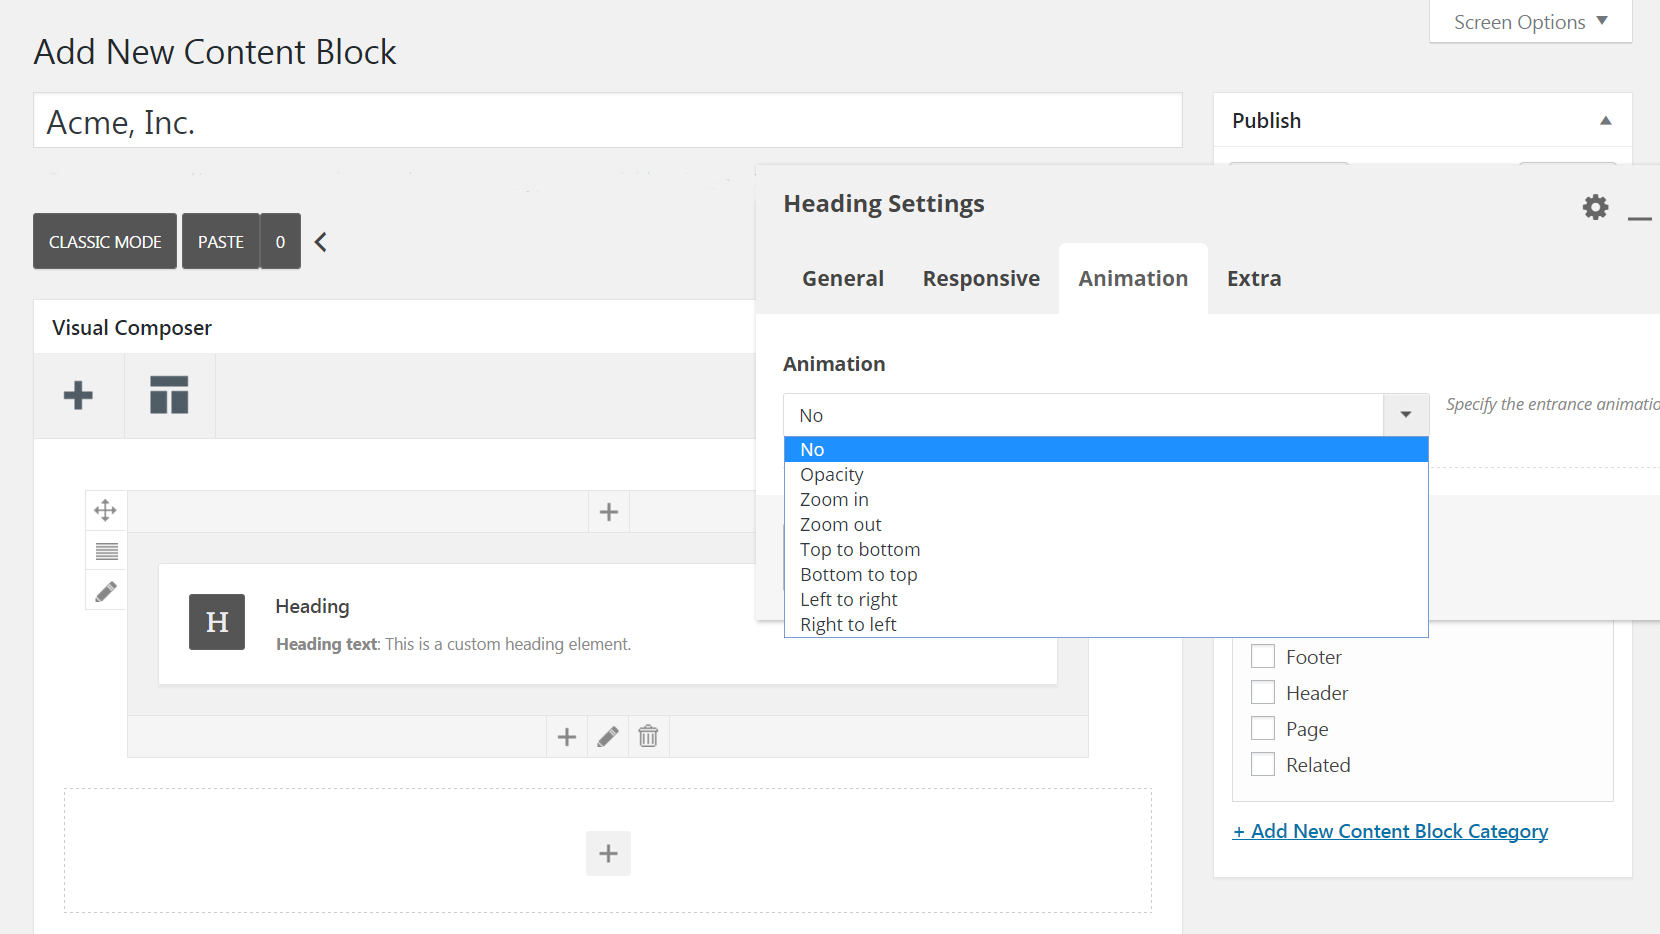Screen dimensions: 1660x934
Task: Collapse the Publish panel arrow
Action: tap(1606, 121)
